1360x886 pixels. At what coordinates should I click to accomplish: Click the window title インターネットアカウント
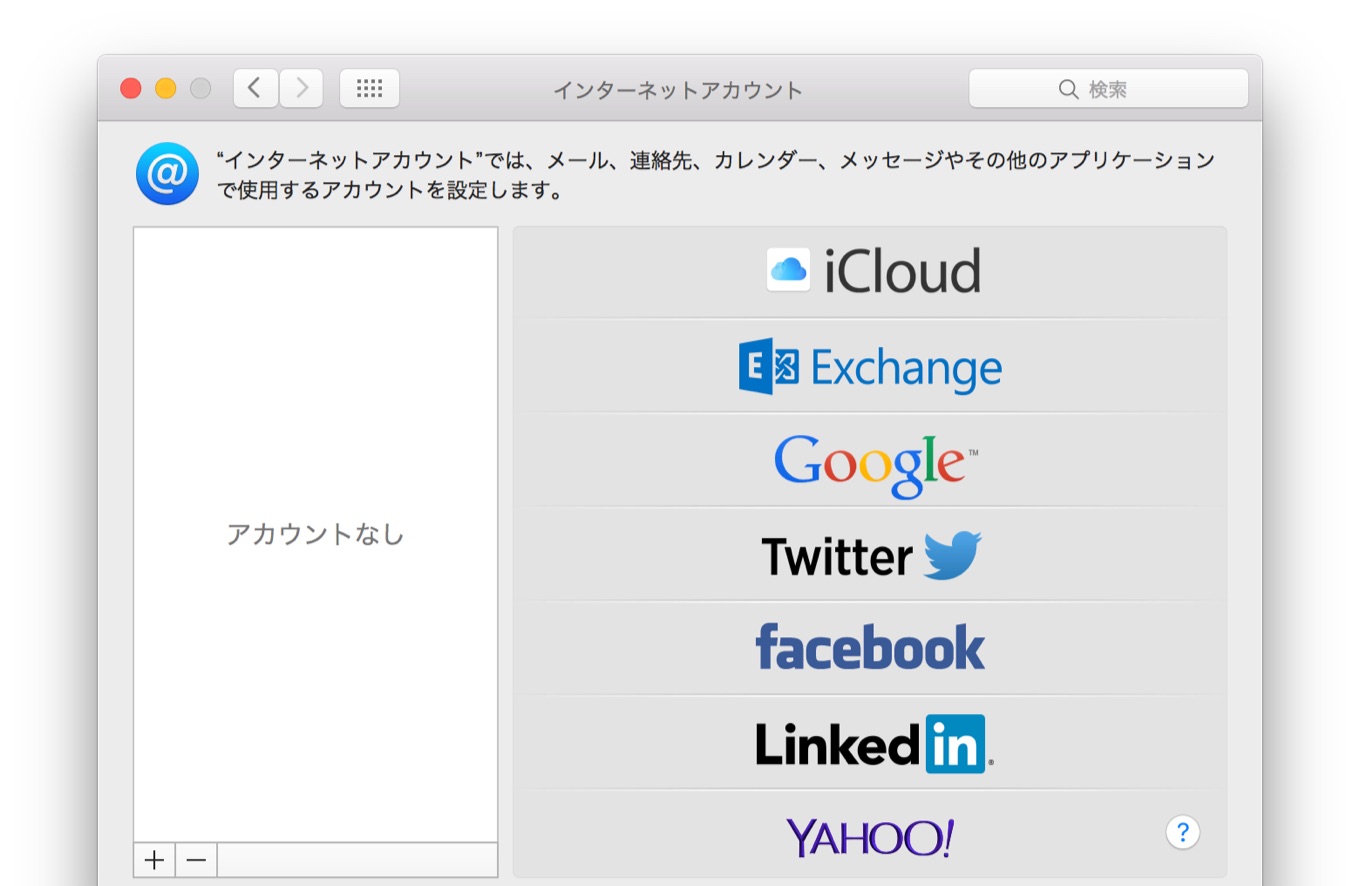678,90
